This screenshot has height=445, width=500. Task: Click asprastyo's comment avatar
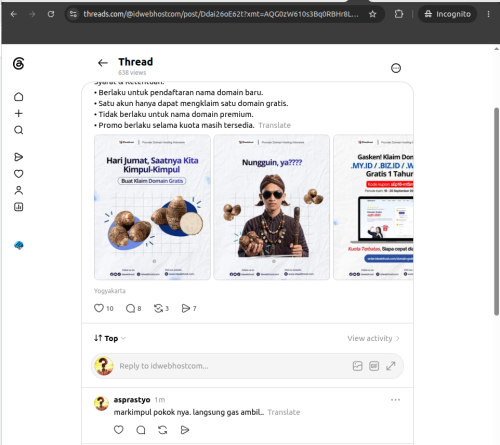(101, 403)
